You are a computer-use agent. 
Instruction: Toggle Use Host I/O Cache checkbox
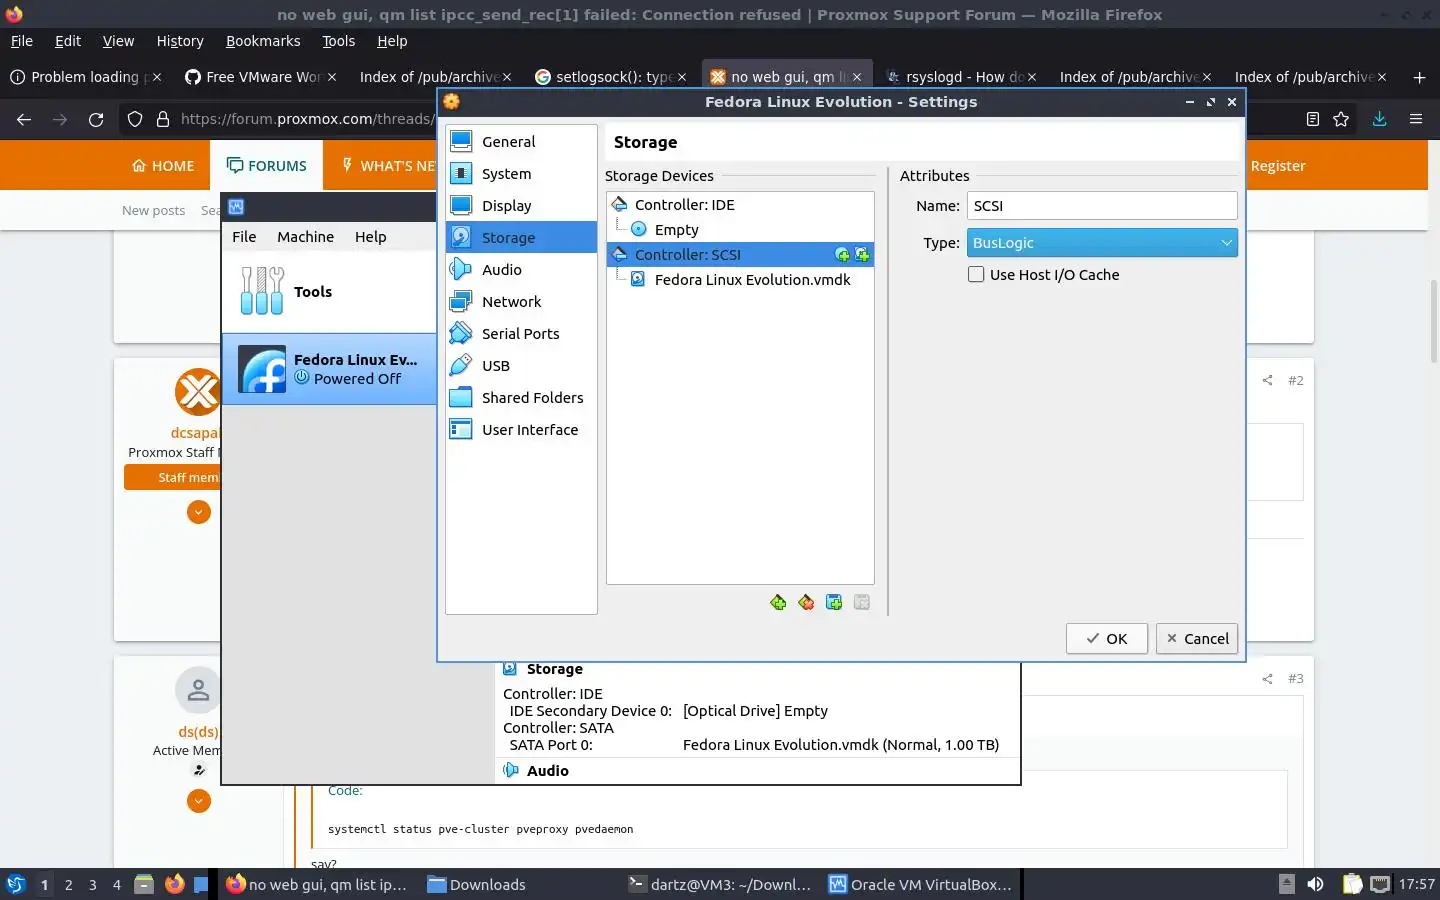[976, 275]
